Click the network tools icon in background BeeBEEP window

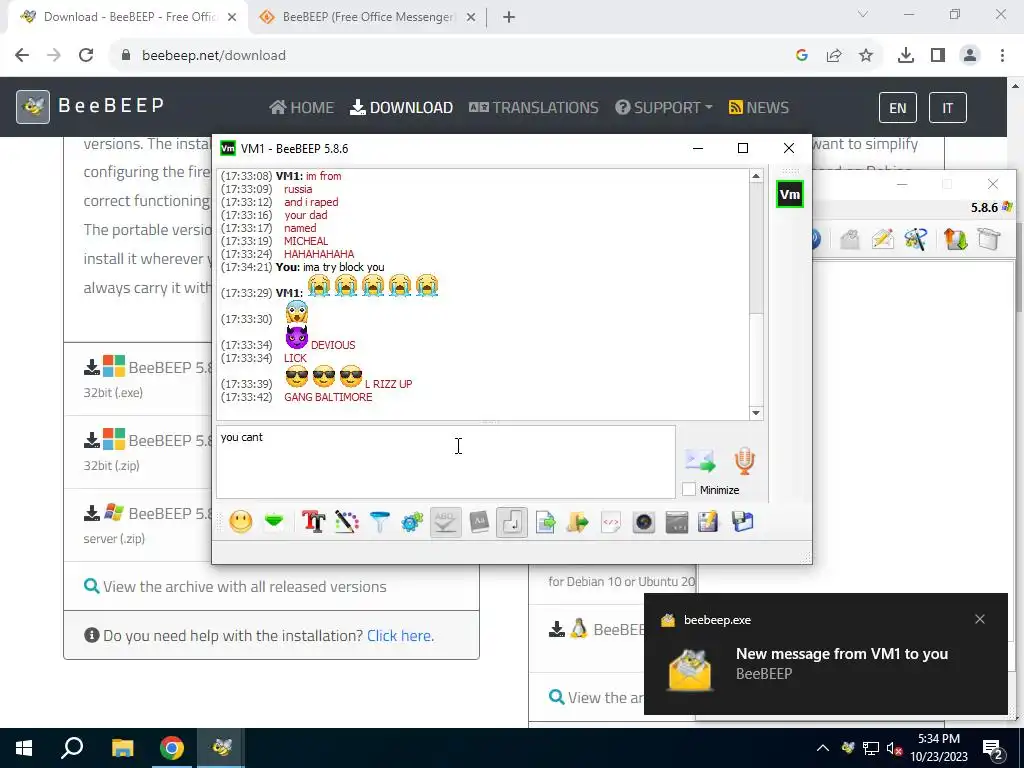916,240
